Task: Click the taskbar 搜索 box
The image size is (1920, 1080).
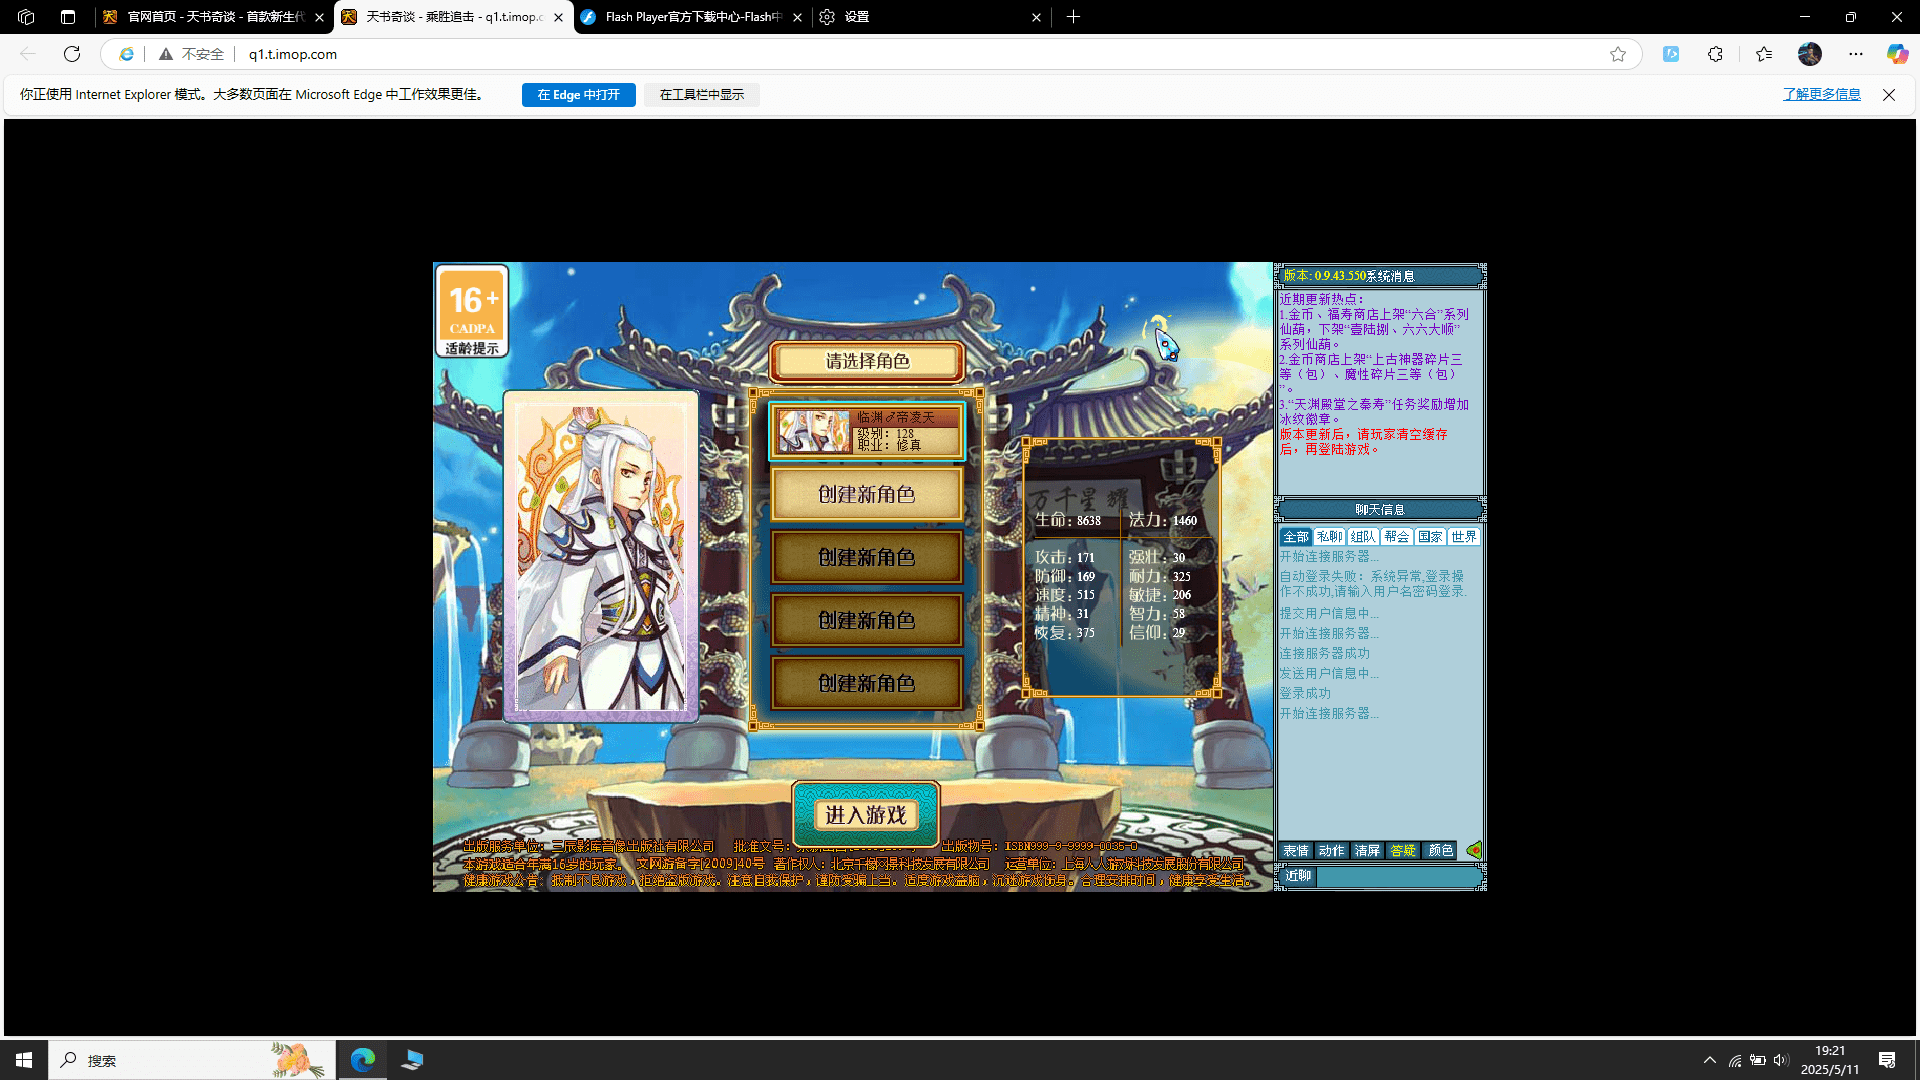Action: (x=192, y=1060)
